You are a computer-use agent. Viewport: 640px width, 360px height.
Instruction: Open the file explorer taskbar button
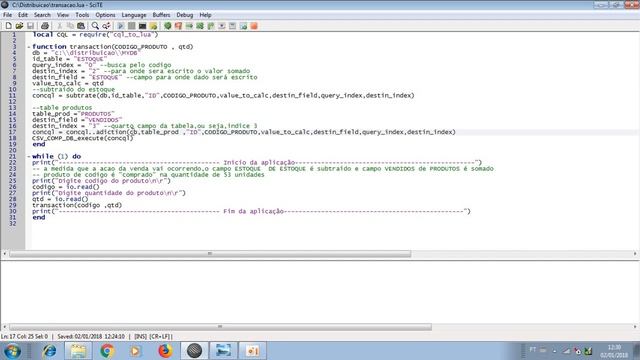[x=78, y=351]
